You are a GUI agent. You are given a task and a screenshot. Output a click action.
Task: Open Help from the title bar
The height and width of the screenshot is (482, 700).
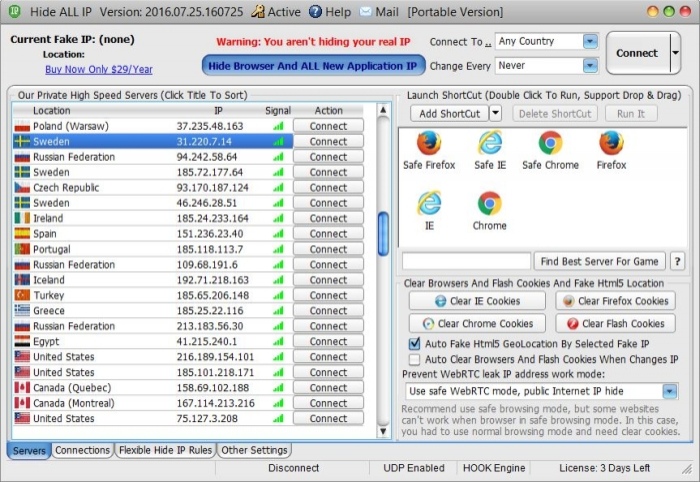pos(330,12)
